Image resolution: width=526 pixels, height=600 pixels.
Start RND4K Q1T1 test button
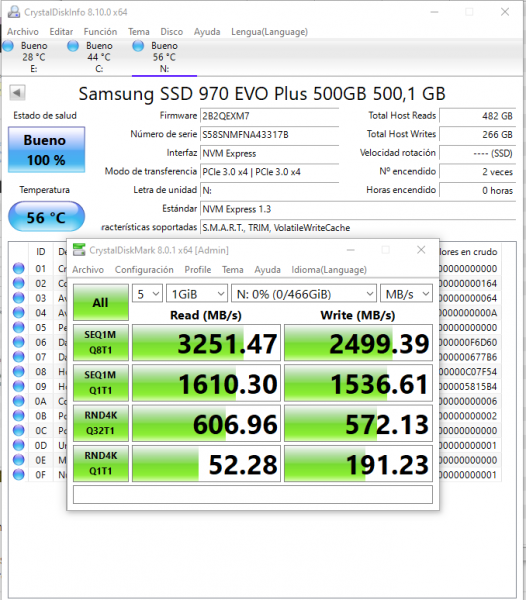click(101, 463)
